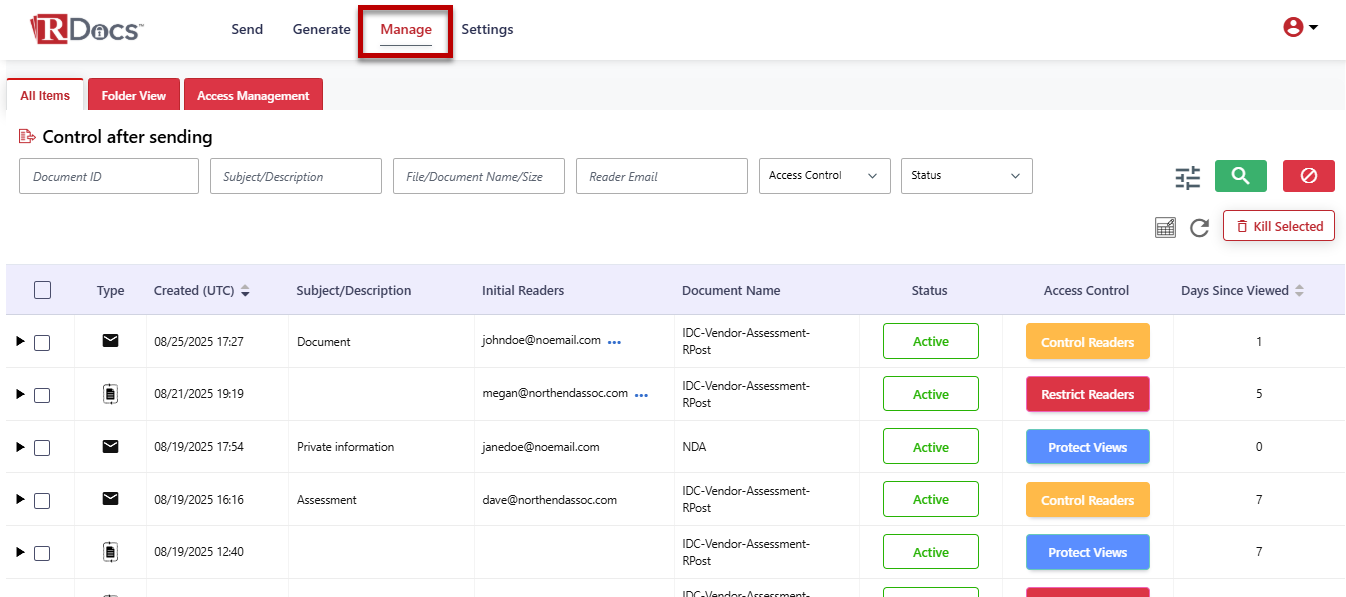Open the Status filter dropdown
The height and width of the screenshot is (597, 1346).
pos(966,176)
